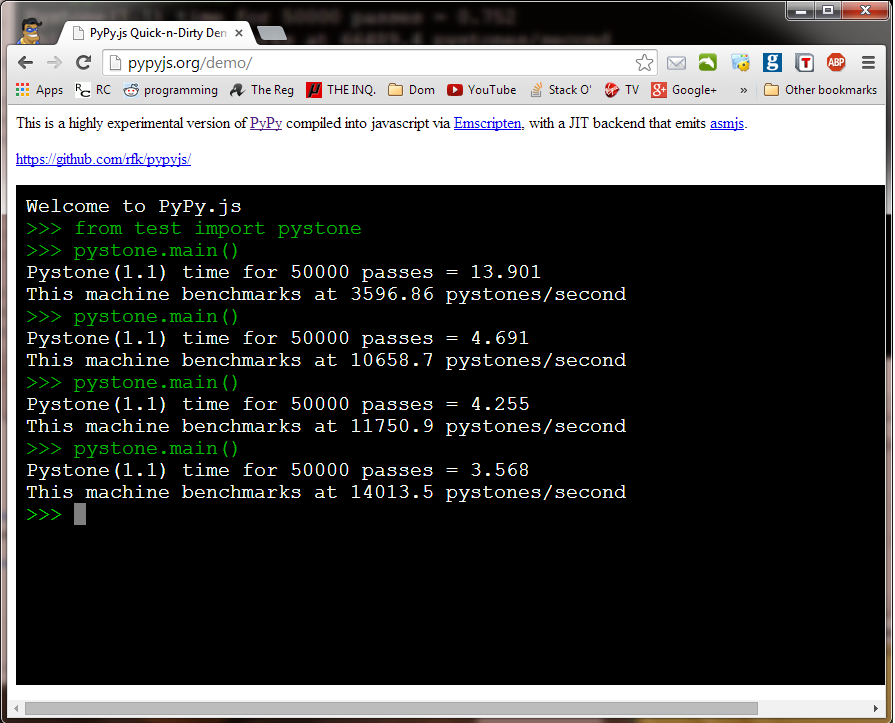This screenshot has width=895, height=723.
Task: Expand hidden bookmarks with the chevron
Action: [x=743, y=90]
